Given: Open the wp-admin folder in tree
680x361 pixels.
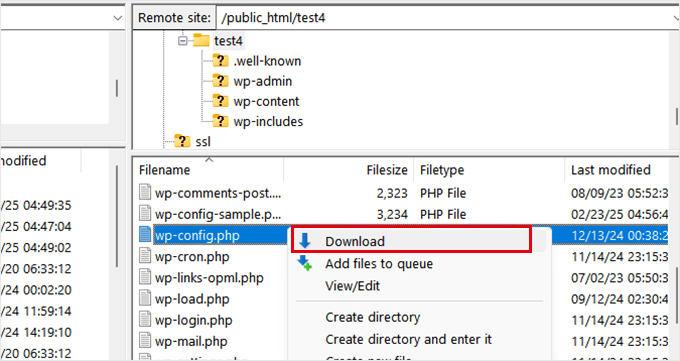Looking at the screenshot, I should click(262, 81).
